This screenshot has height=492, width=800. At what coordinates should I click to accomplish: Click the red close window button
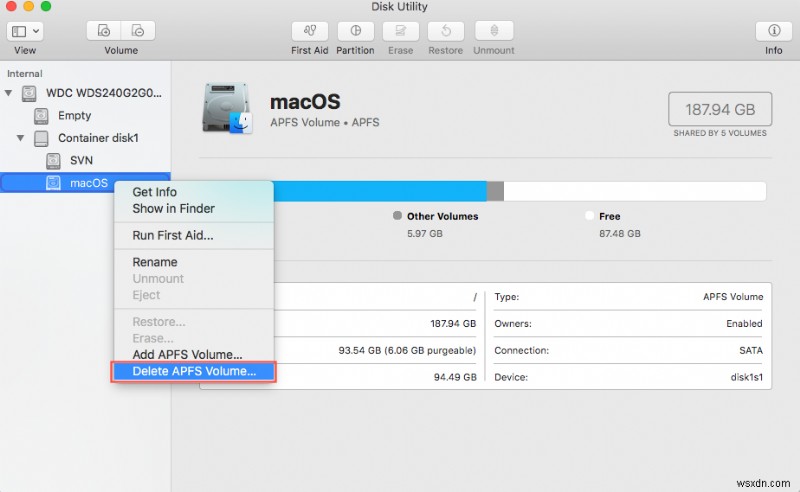(x=11, y=6)
